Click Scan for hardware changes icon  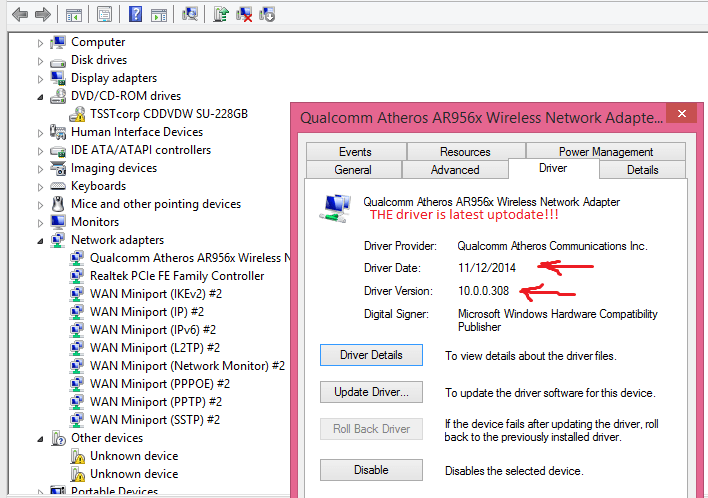point(189,15)
